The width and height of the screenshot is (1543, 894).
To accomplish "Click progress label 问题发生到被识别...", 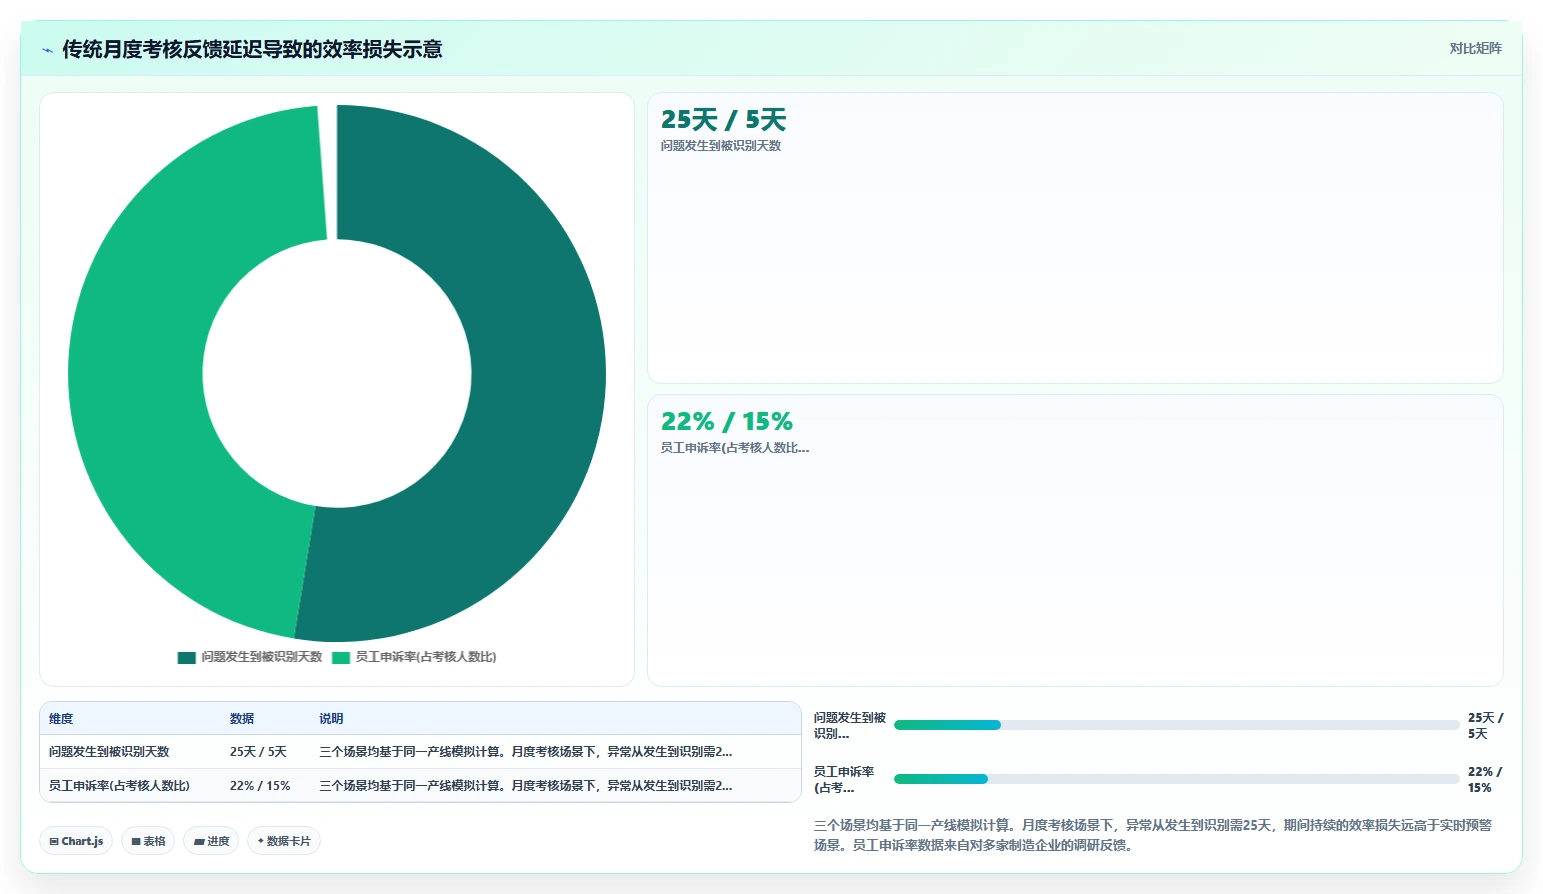I will 850,726.
